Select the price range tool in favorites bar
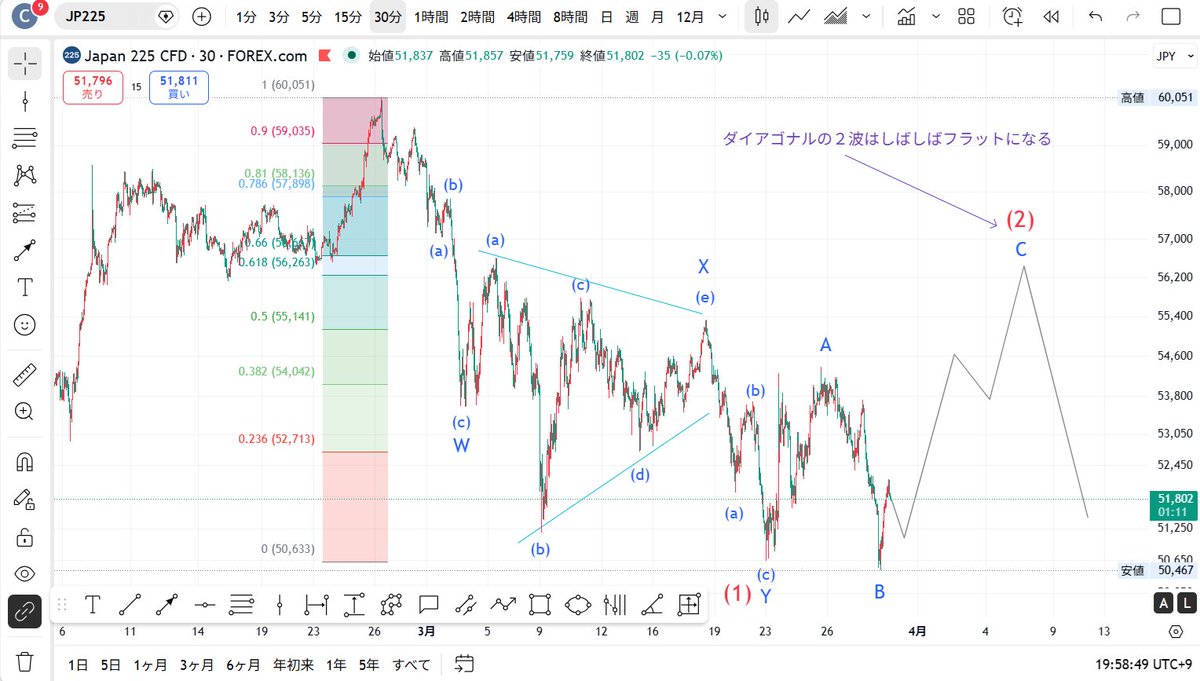Screen dimensions: 1200x681 coord(353,604)
